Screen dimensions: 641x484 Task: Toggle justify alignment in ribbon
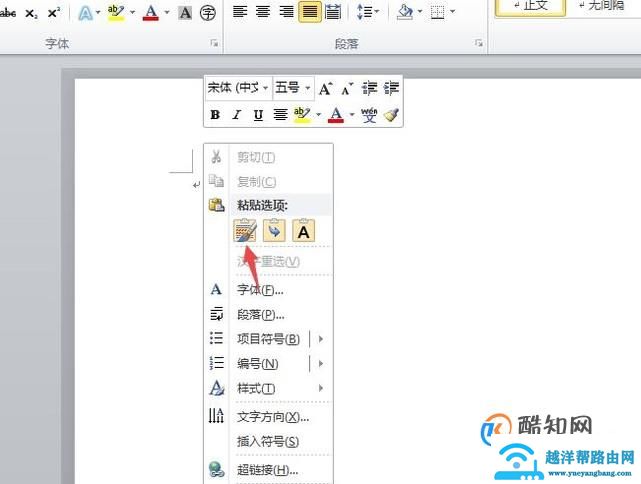pos(309,12)
